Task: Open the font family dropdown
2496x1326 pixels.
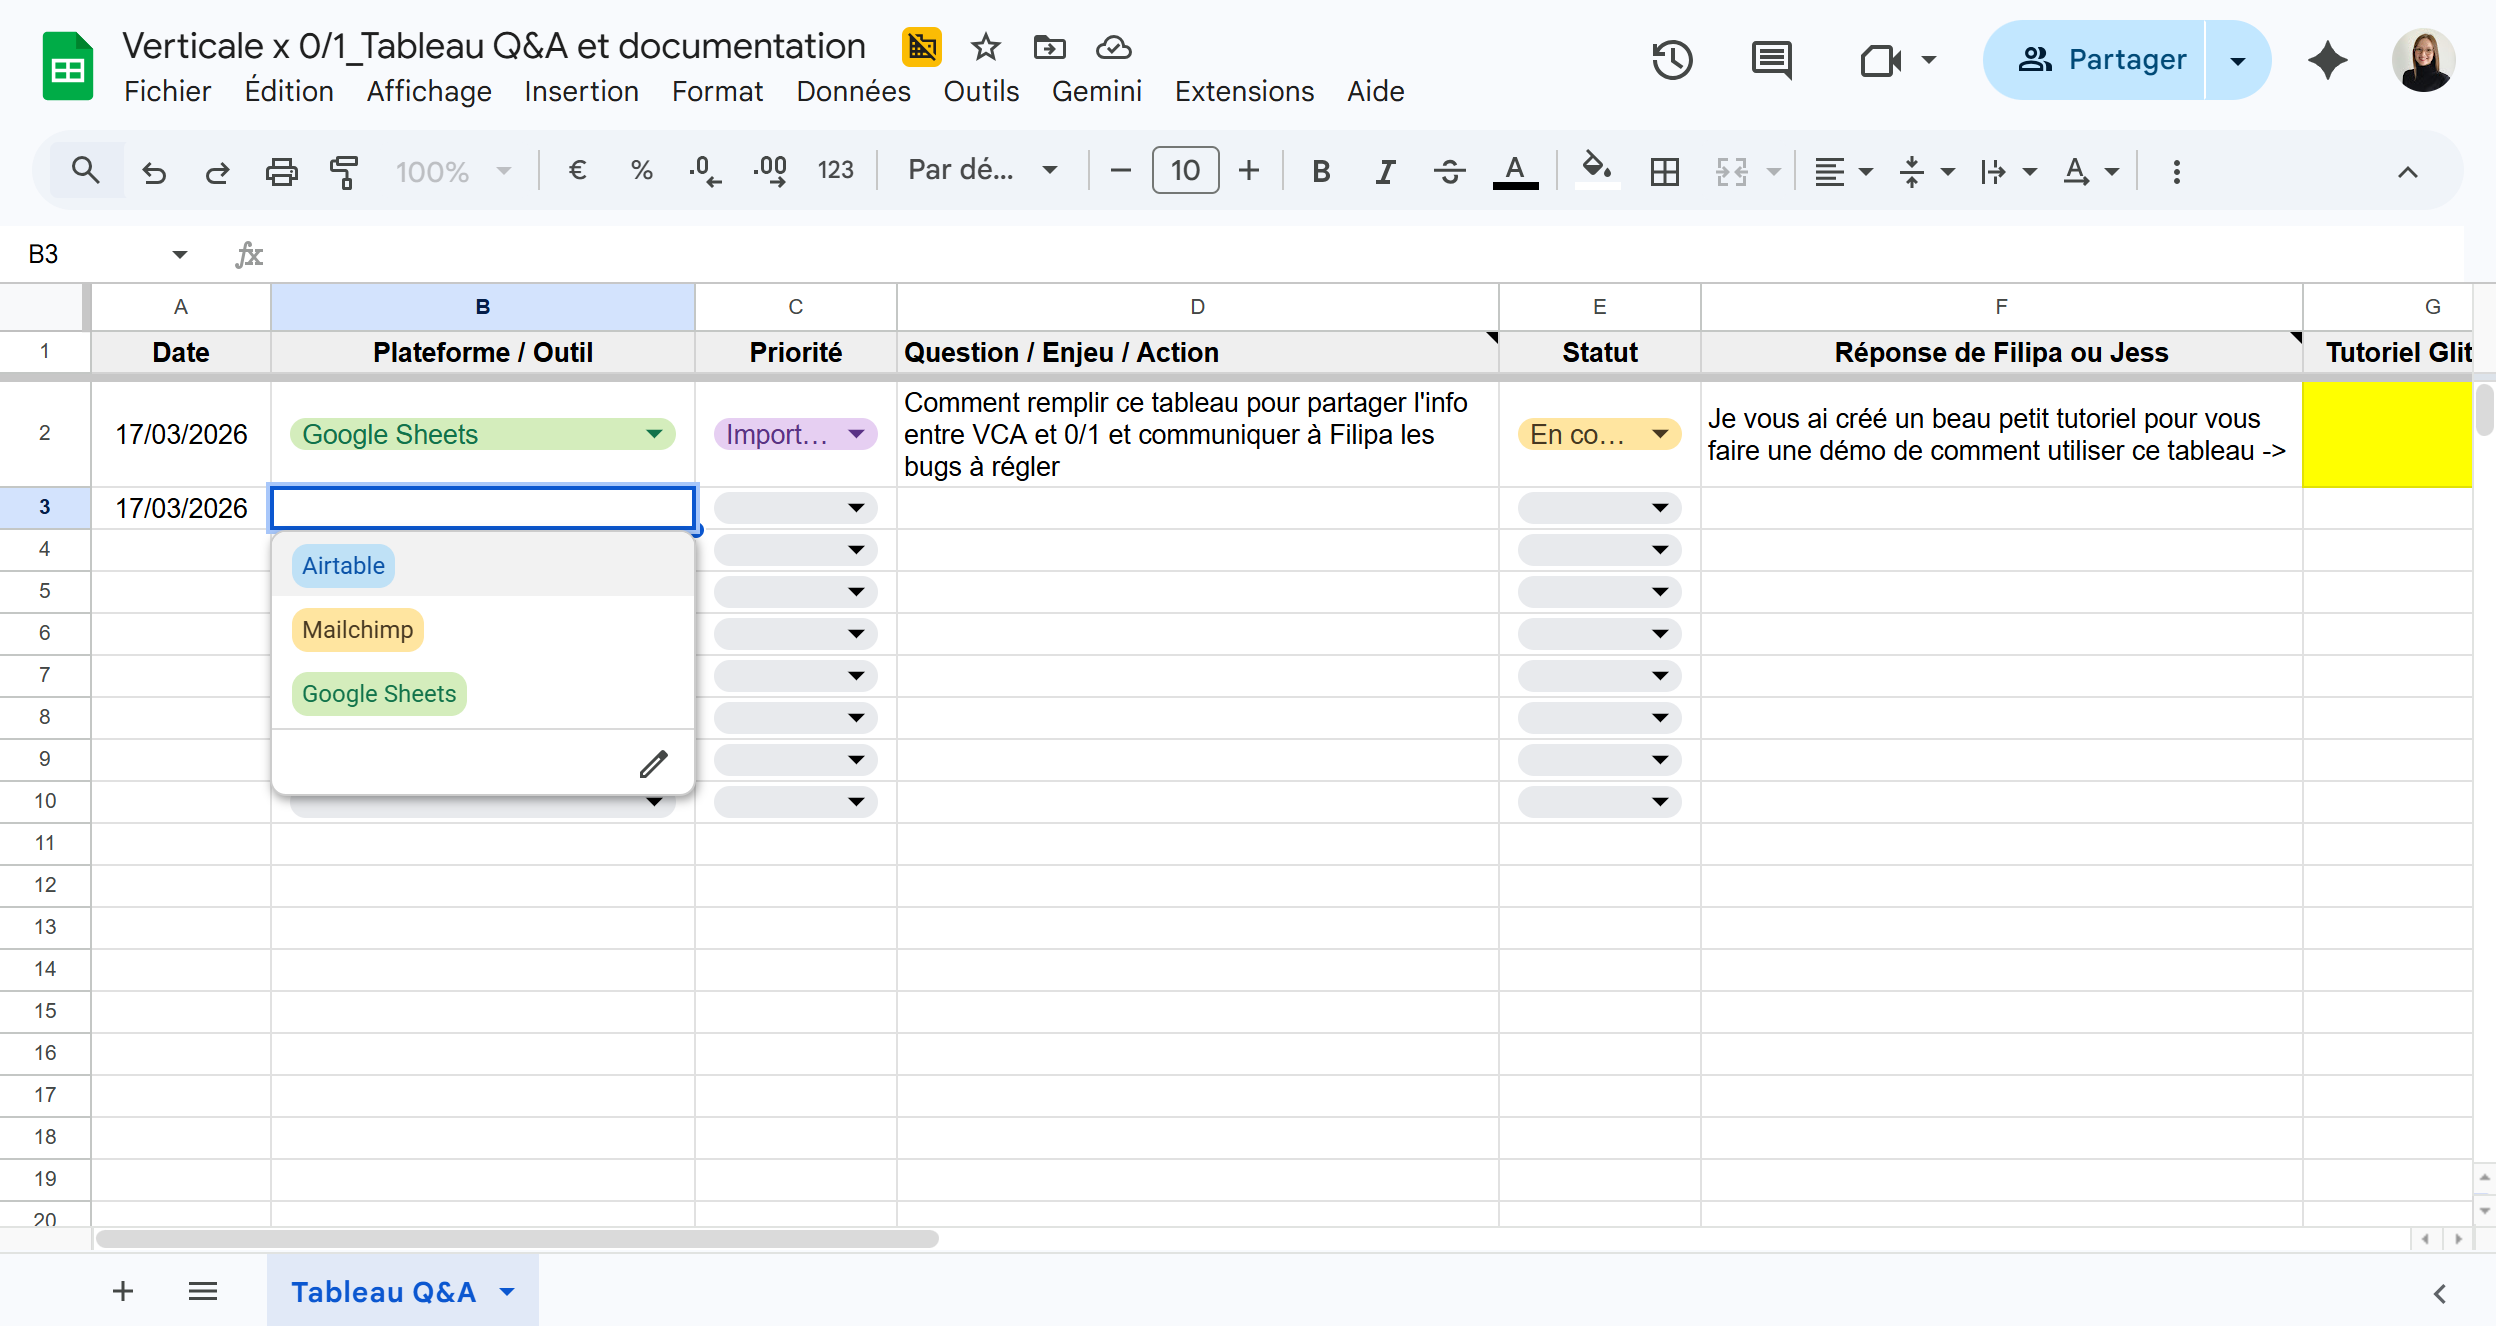Action: click(981, 170)
